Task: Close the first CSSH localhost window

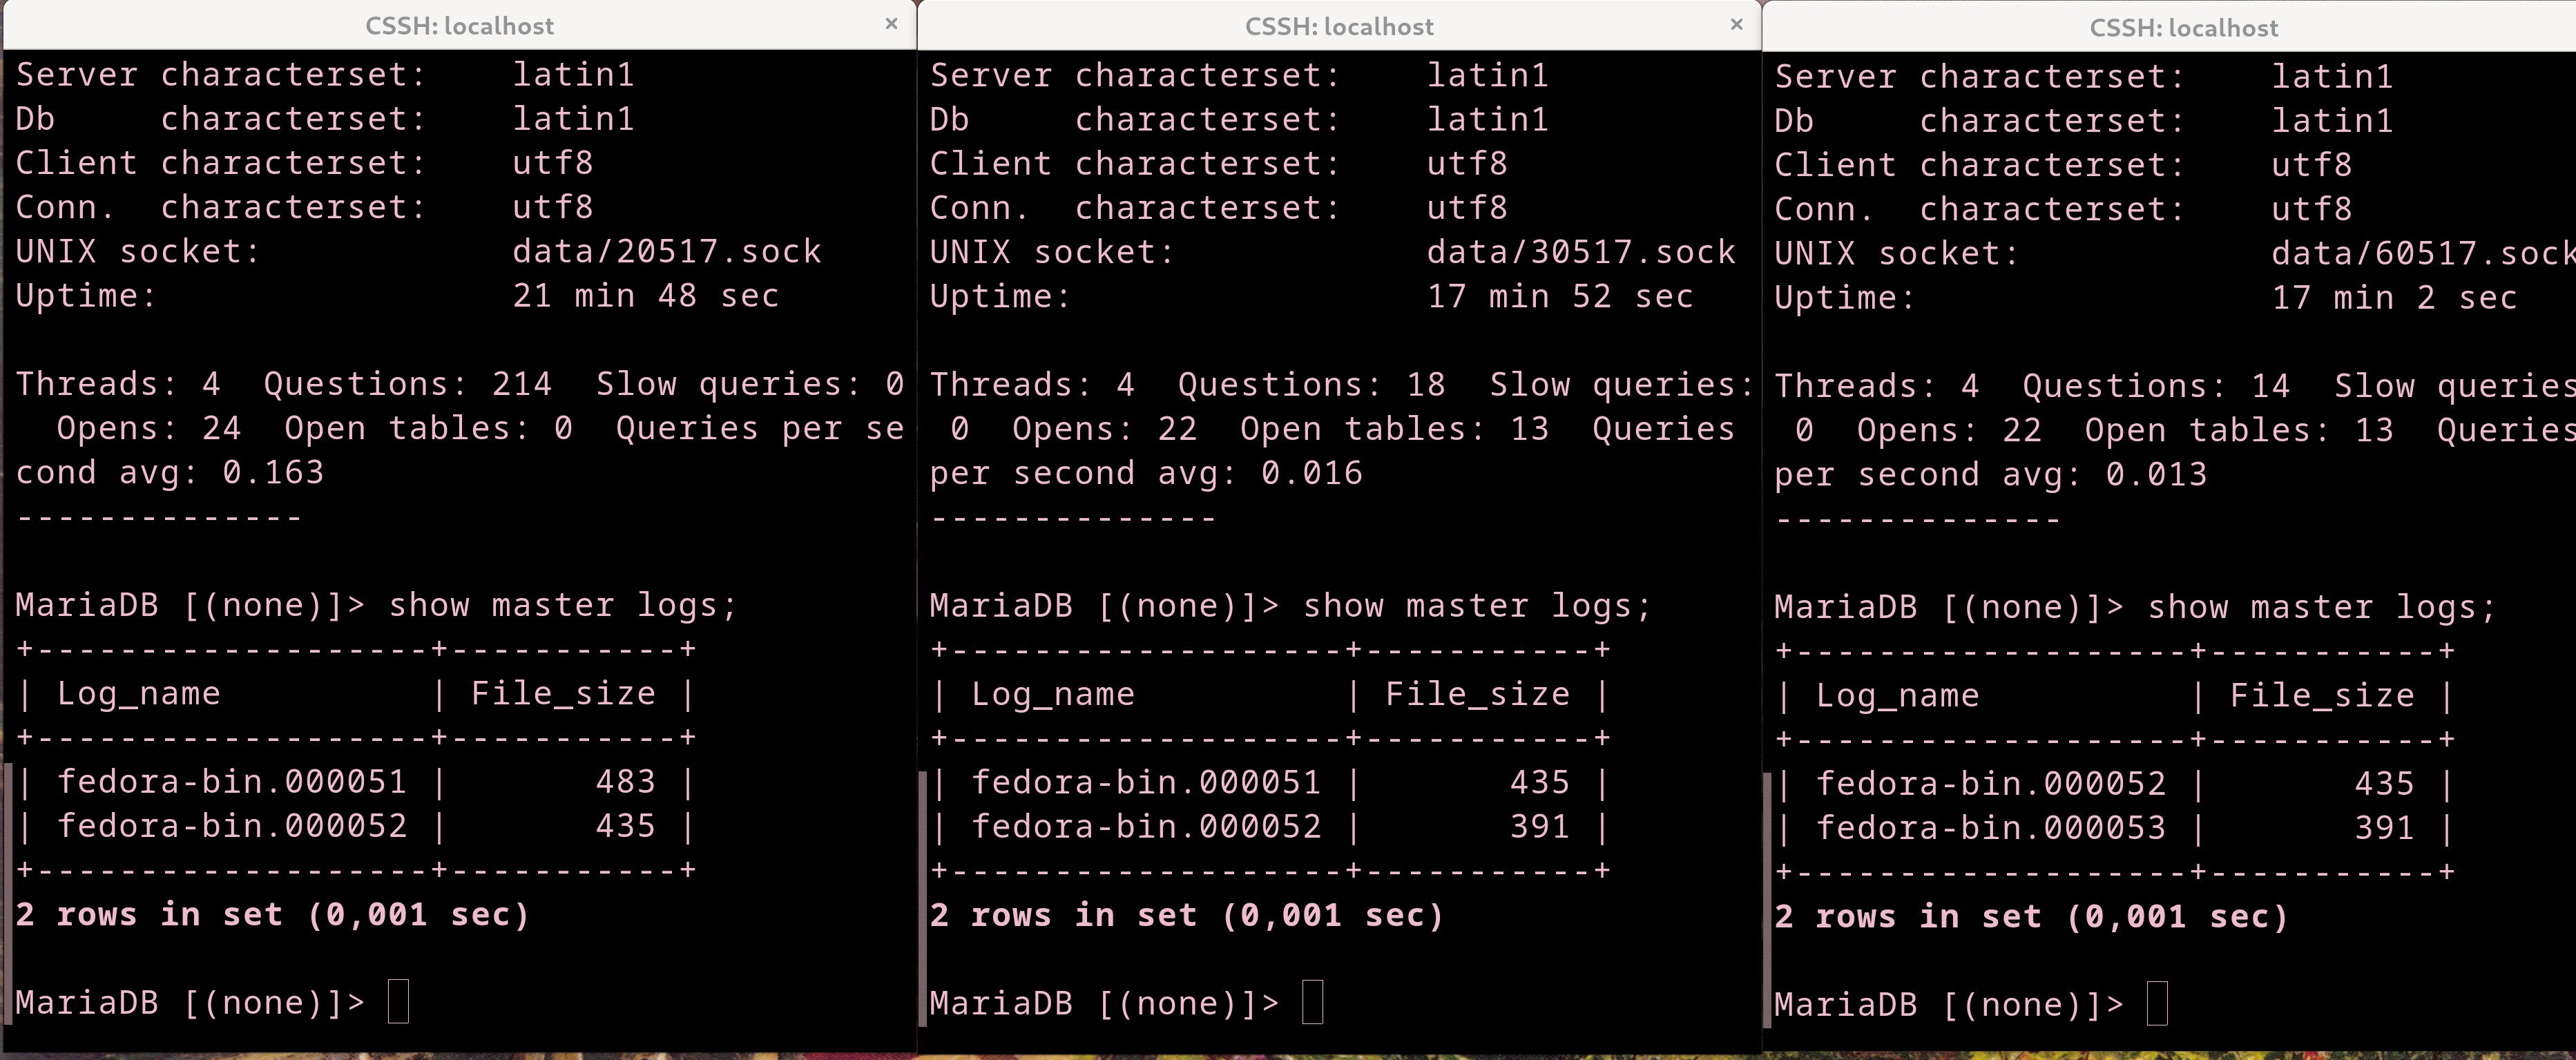Action: pos(891,24)
